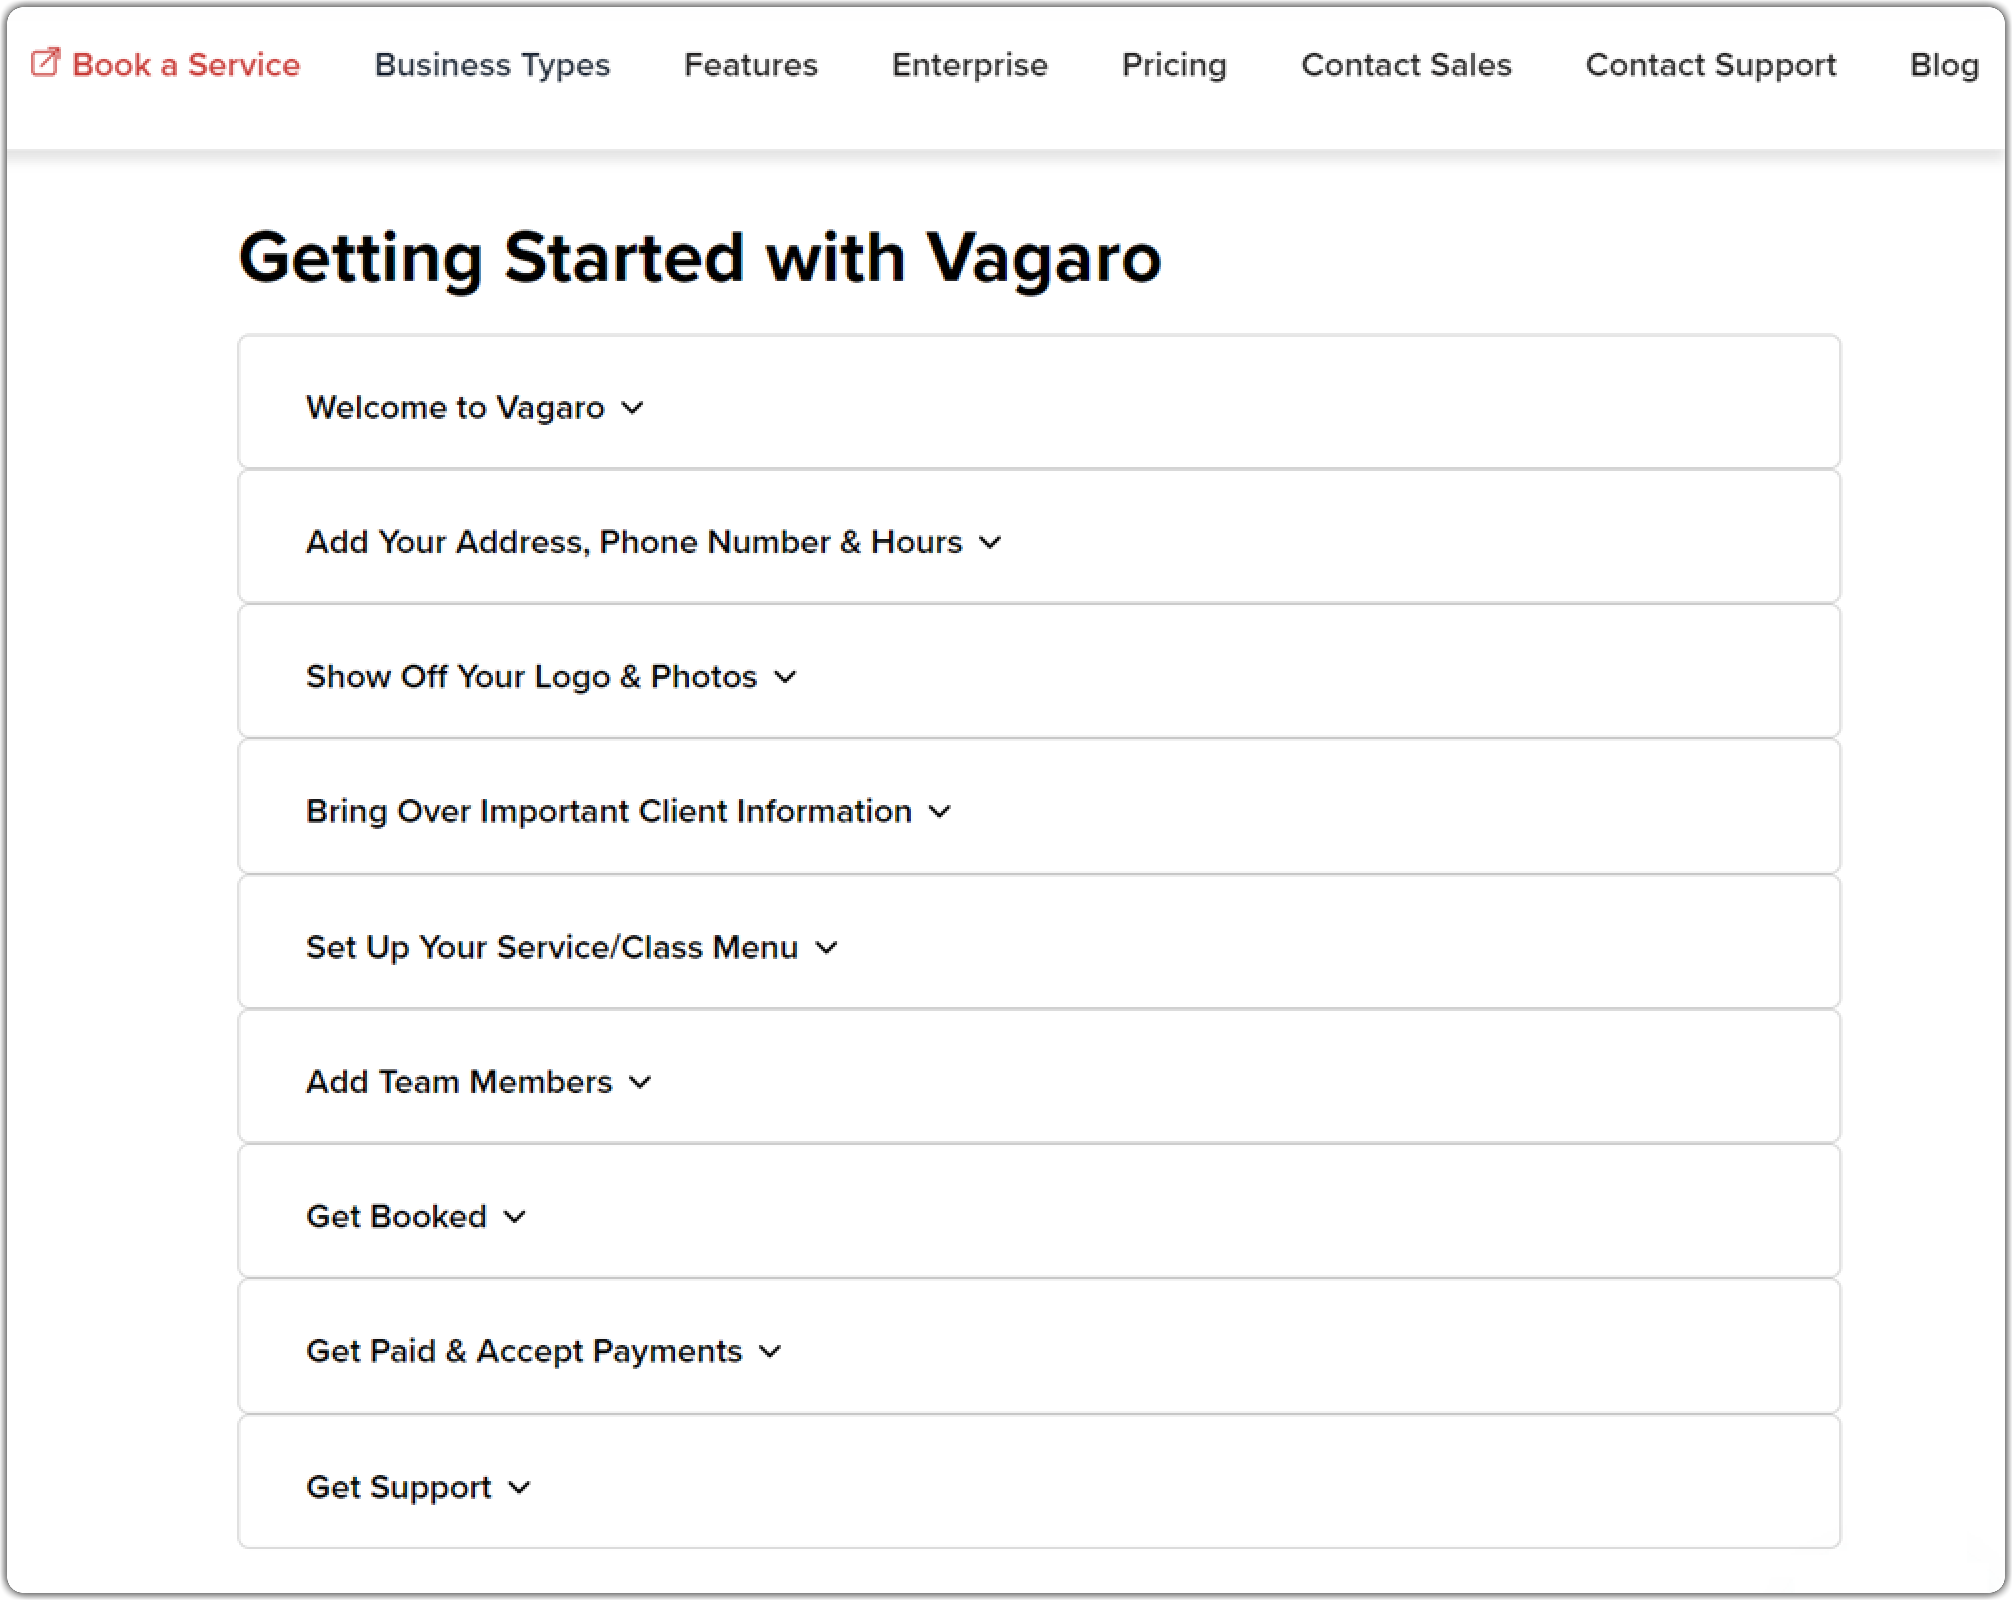Click the Get Support text
Viewport: 2013px width, 1601px height.
[x=399, y=1488]
